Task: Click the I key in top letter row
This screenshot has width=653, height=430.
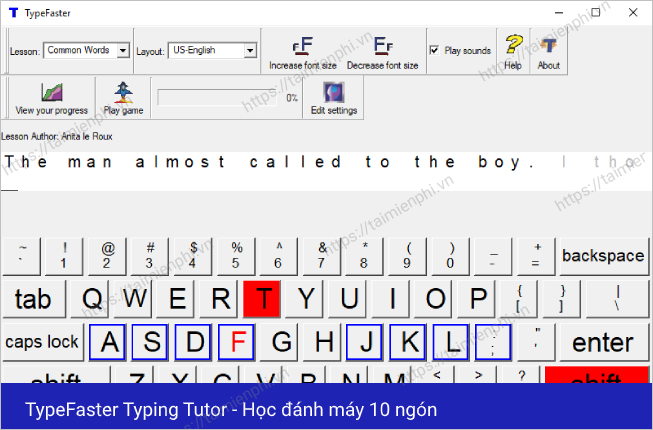Action: tap(391, 299)
